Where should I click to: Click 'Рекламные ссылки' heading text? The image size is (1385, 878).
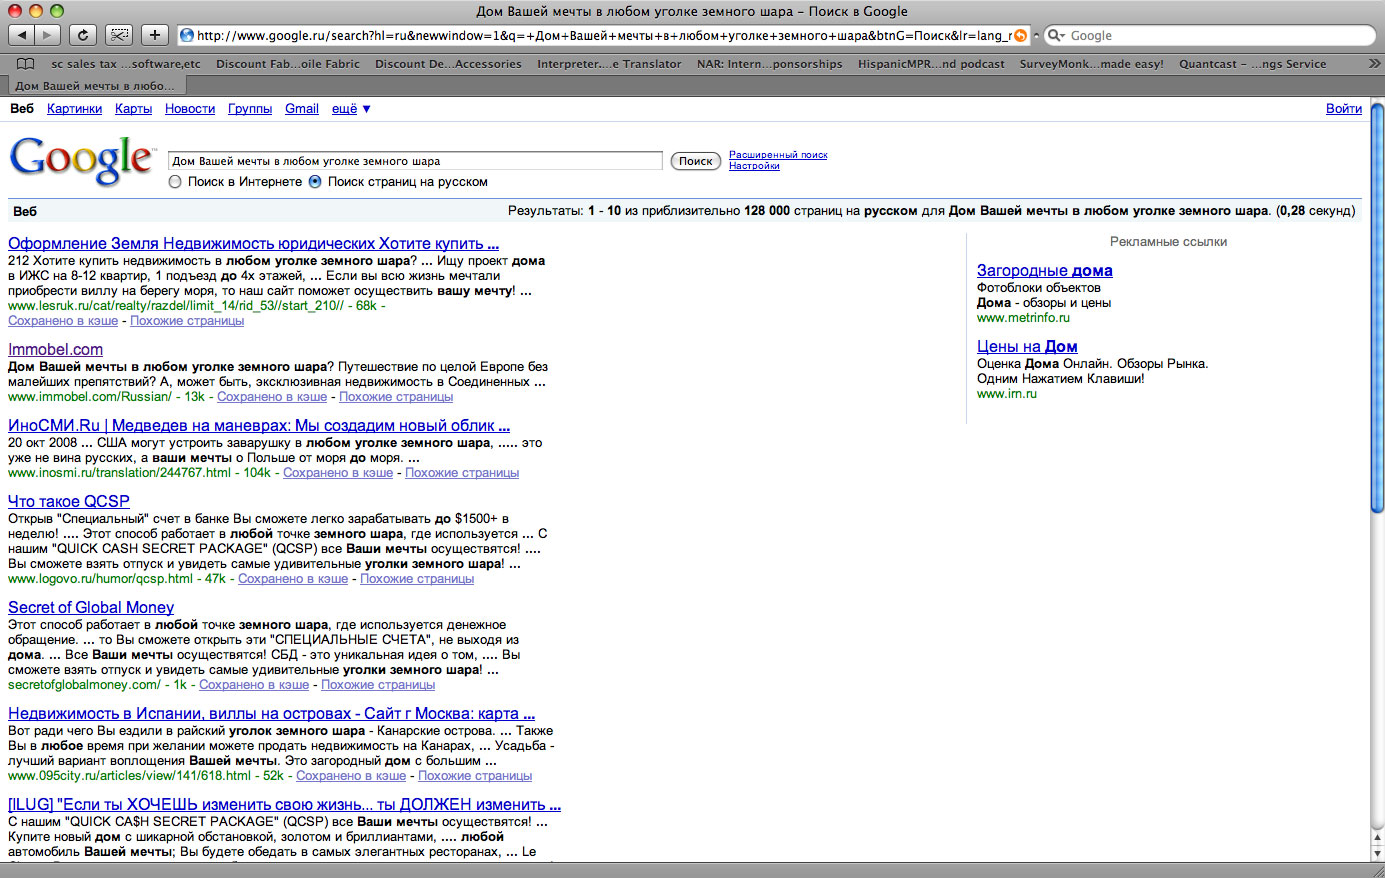coord(1168,242)
